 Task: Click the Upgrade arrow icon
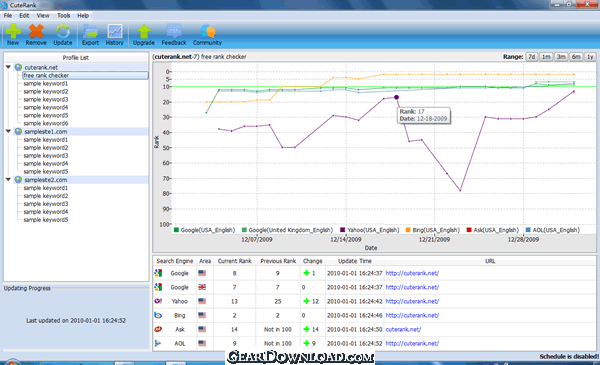144,31
